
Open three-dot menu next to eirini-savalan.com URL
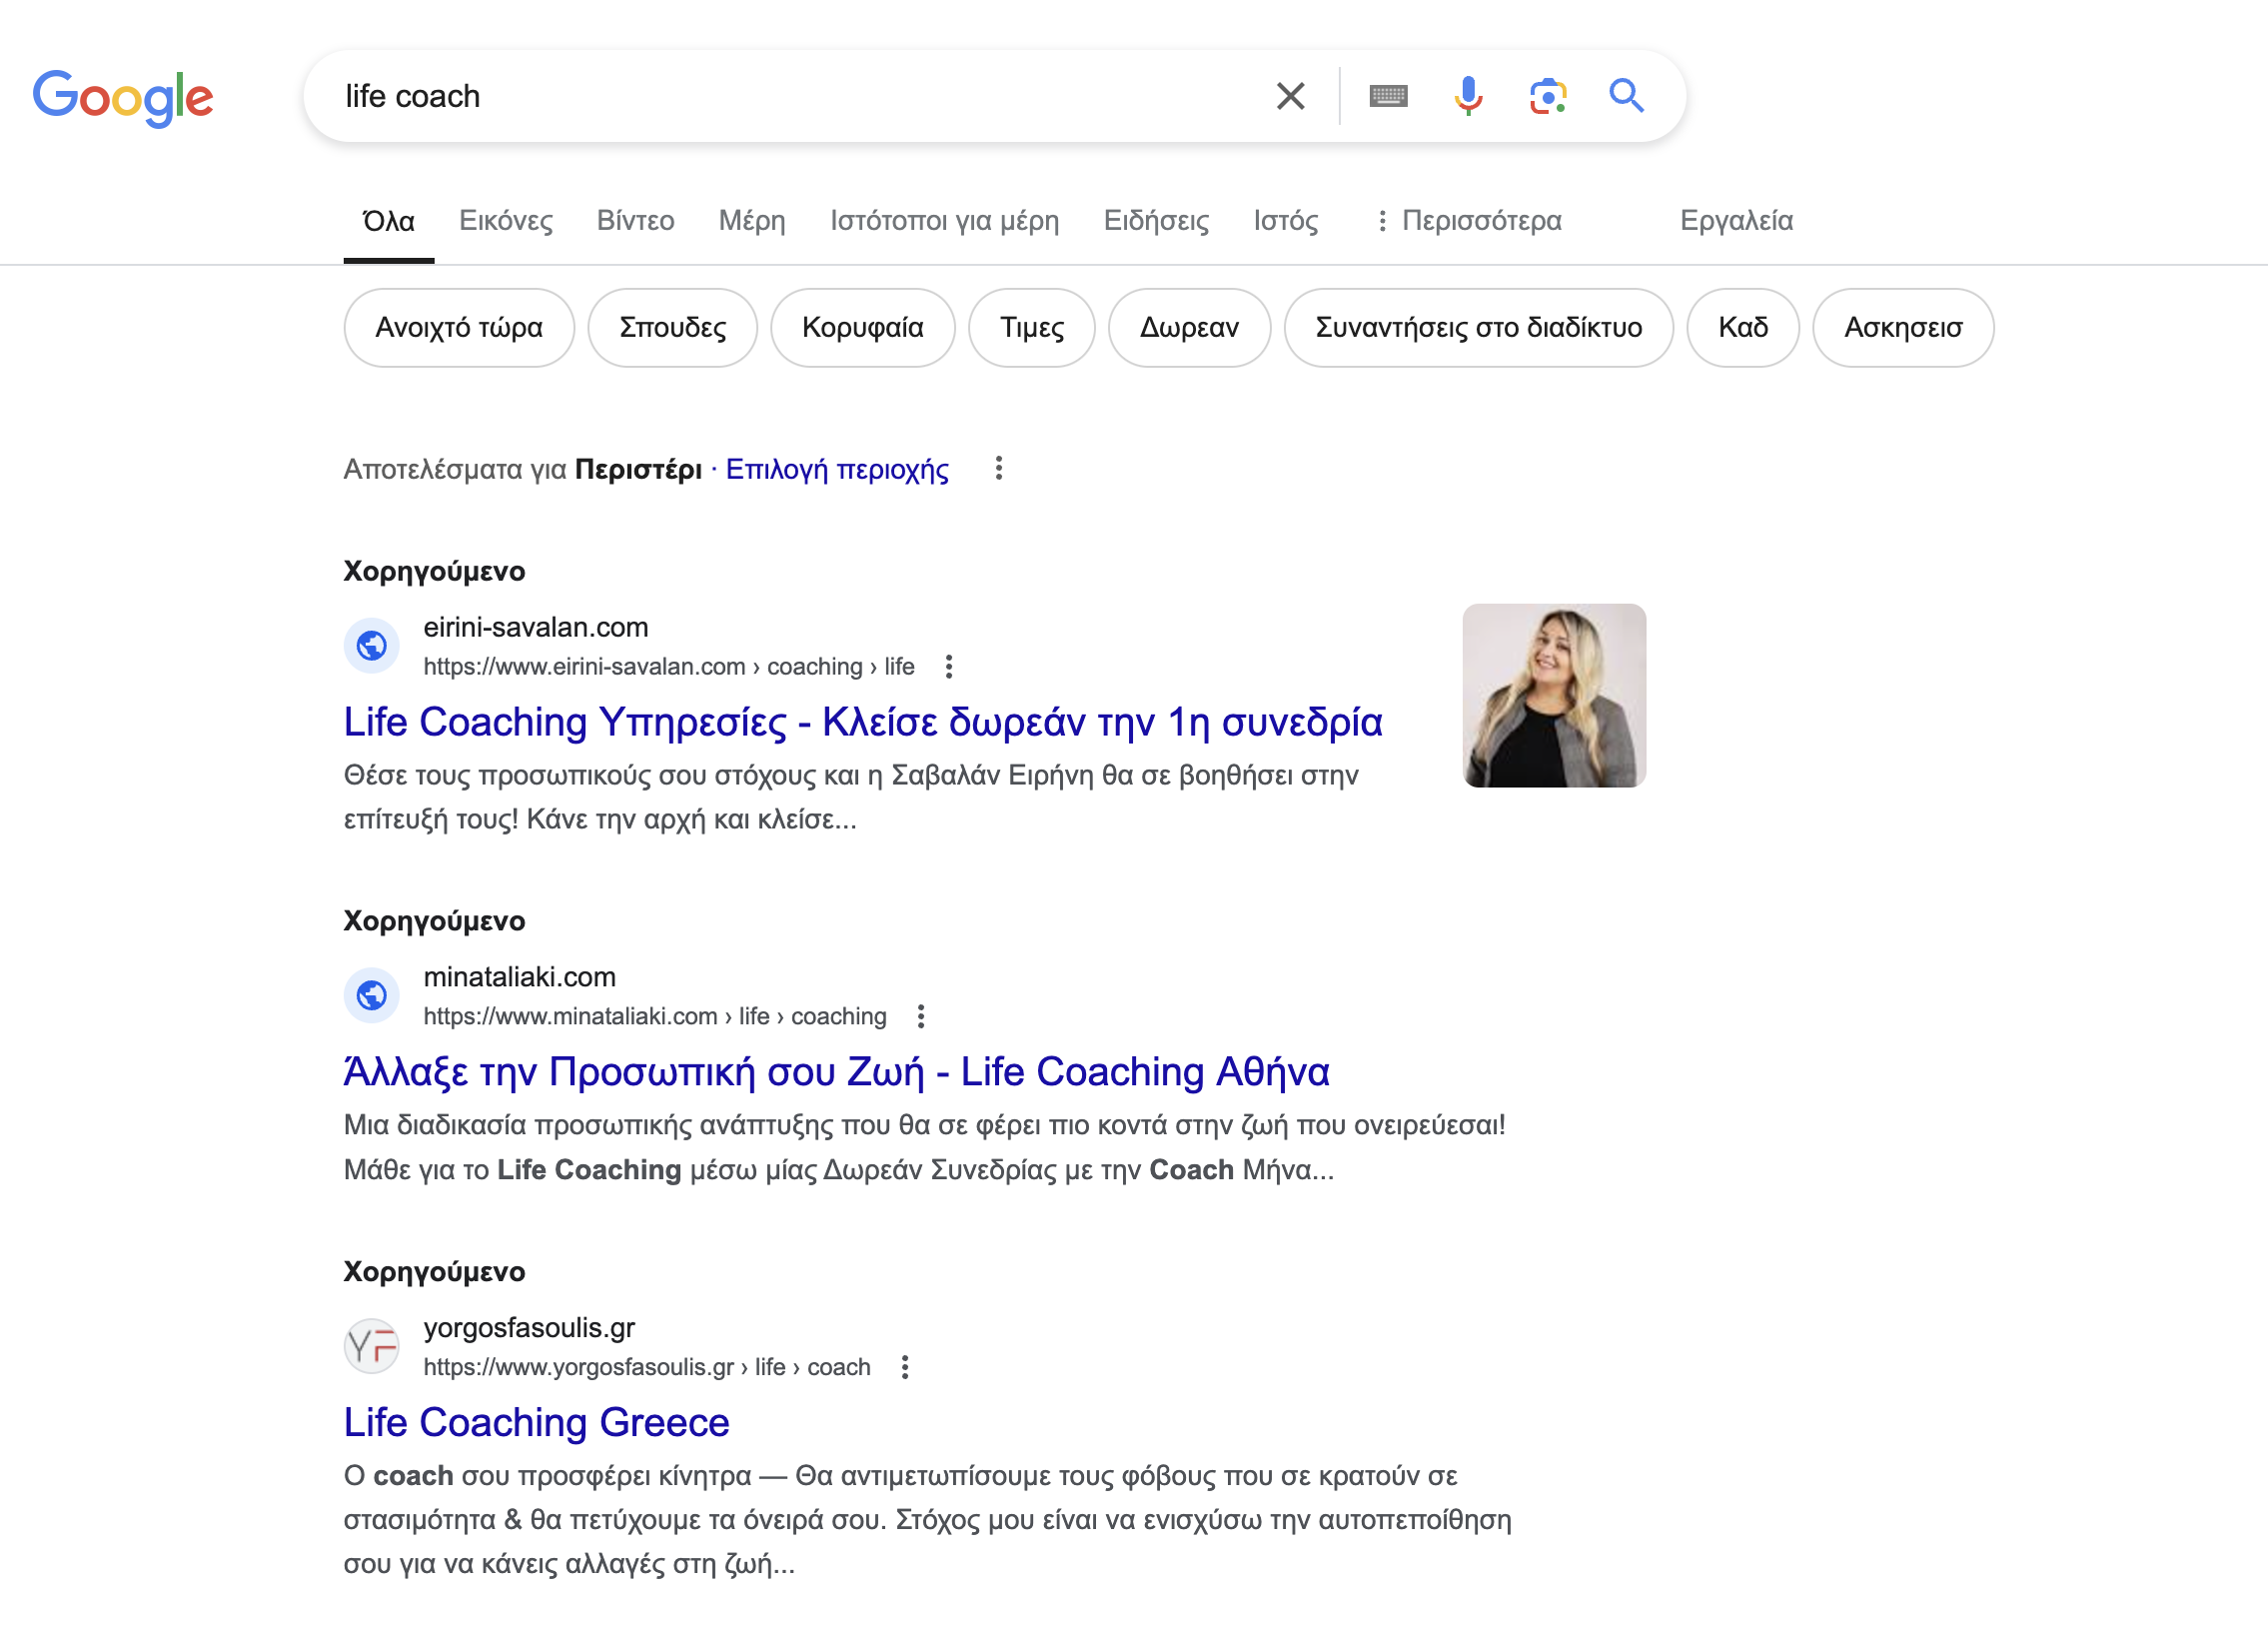point(948,666)
